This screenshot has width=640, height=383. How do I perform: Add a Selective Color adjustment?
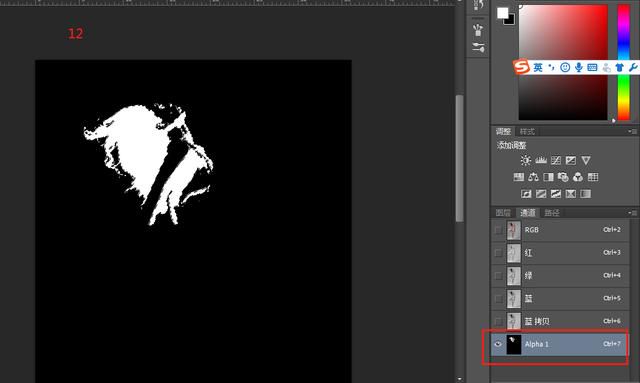click(571, 194)
